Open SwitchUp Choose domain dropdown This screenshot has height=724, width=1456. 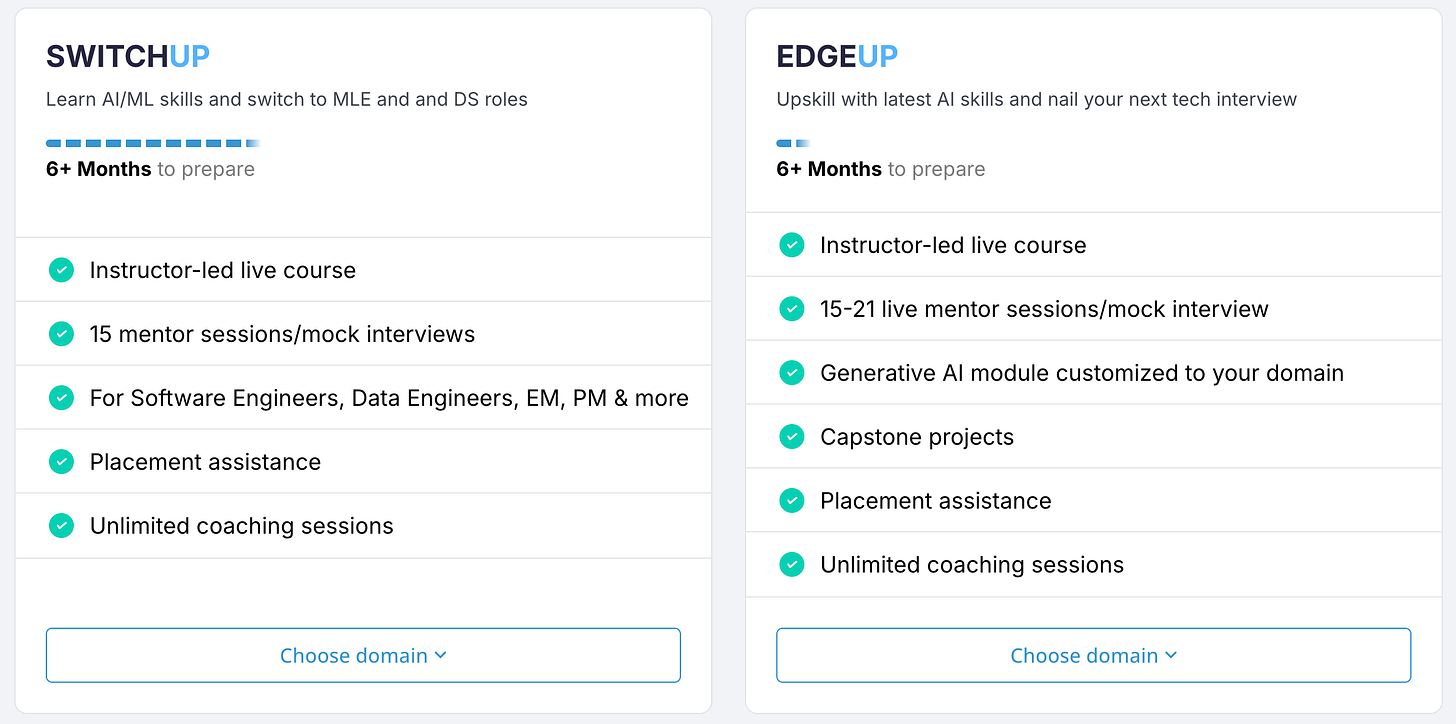[363, 656]
